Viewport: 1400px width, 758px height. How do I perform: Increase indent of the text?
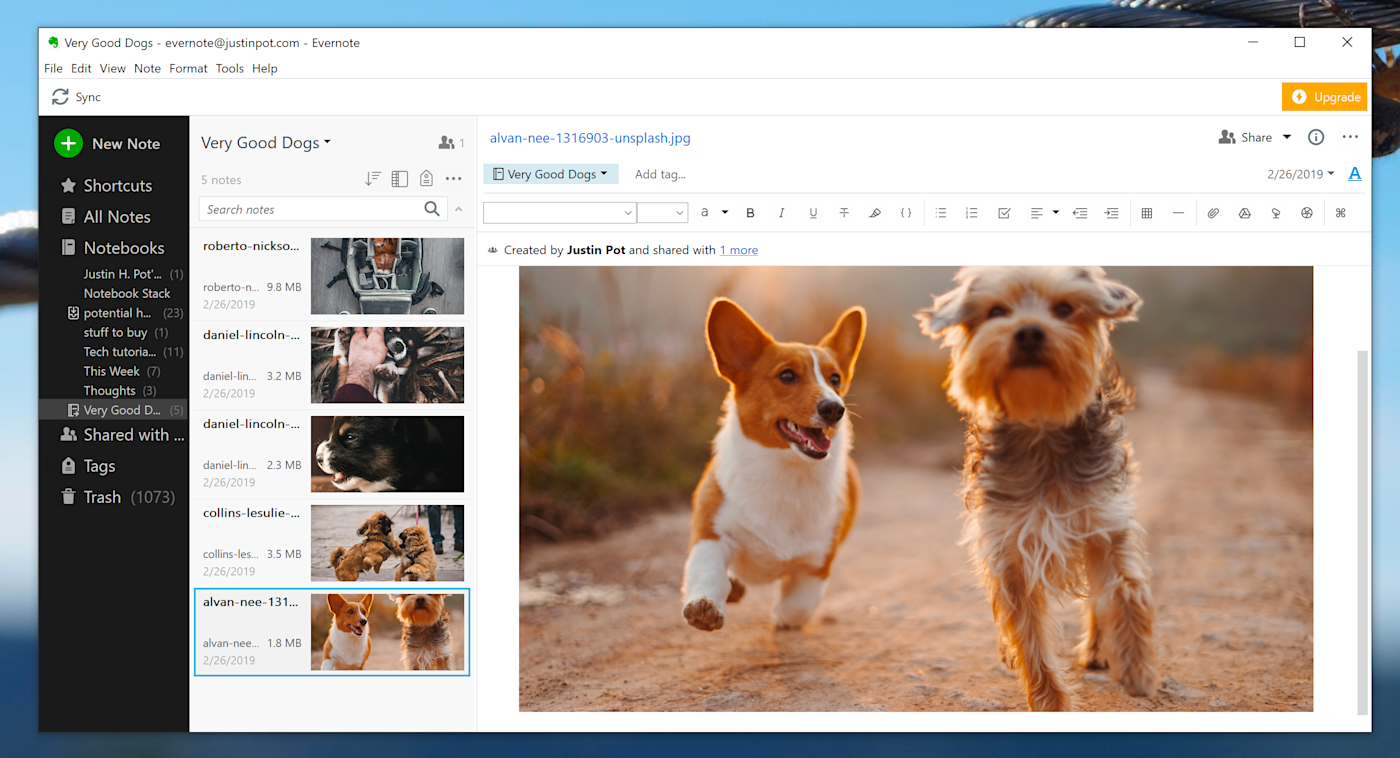tap(1111, 213)
